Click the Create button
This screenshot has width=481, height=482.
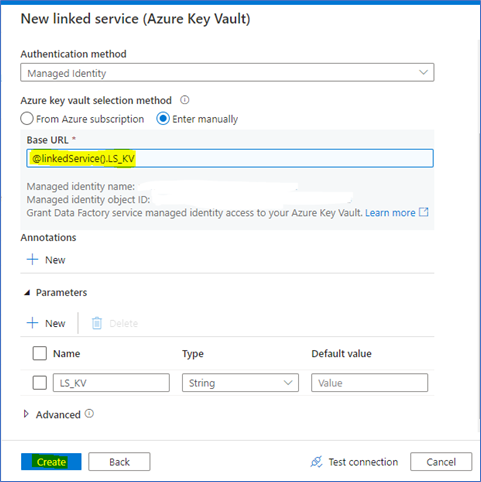51,462
